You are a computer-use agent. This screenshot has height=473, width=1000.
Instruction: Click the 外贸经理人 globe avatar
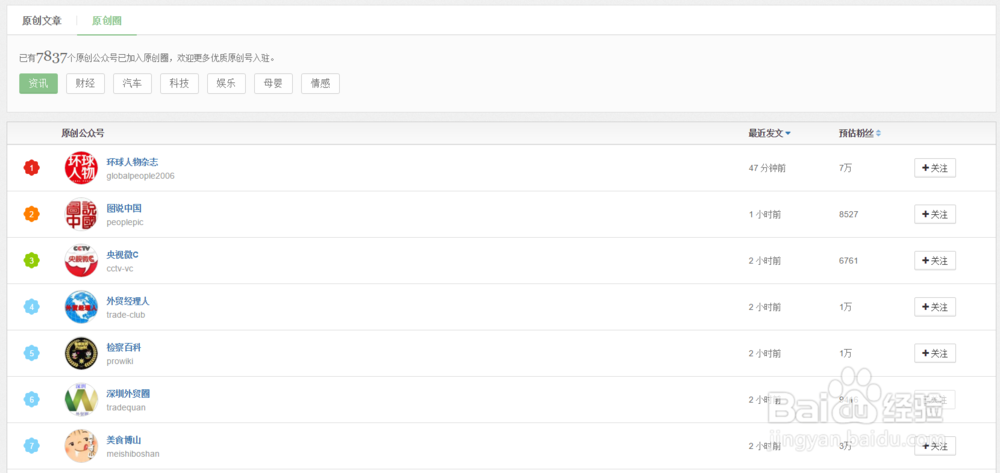(81, 307)
